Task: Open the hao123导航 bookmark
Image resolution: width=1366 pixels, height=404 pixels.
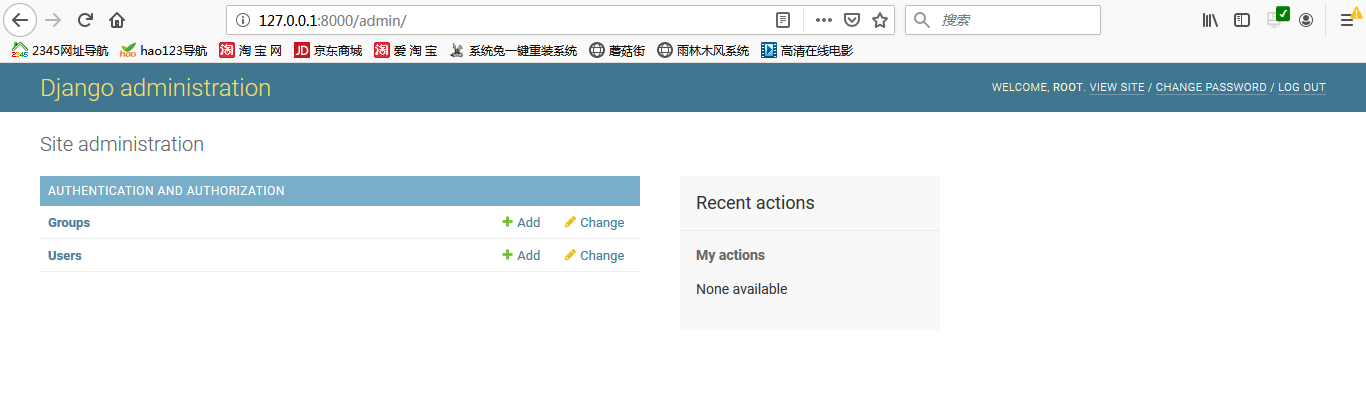Action: point(164,50)
